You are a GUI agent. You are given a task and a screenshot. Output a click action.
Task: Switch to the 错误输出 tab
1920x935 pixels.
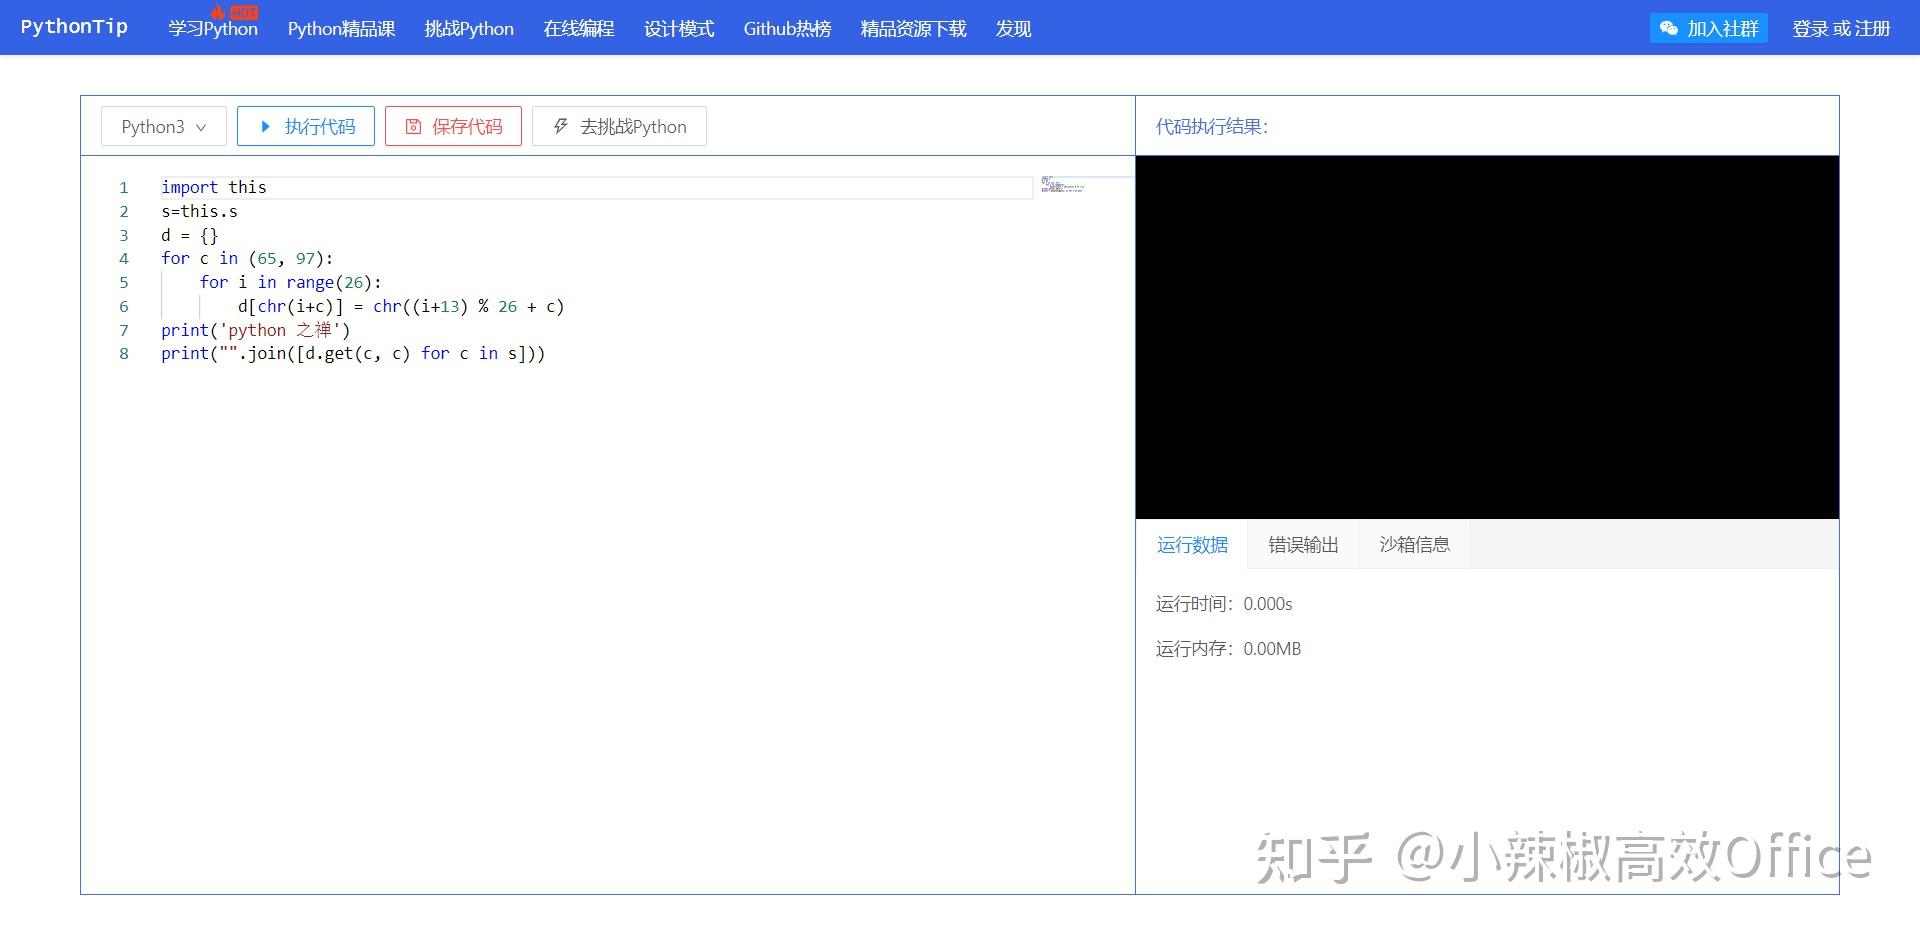pos(1302,544)
